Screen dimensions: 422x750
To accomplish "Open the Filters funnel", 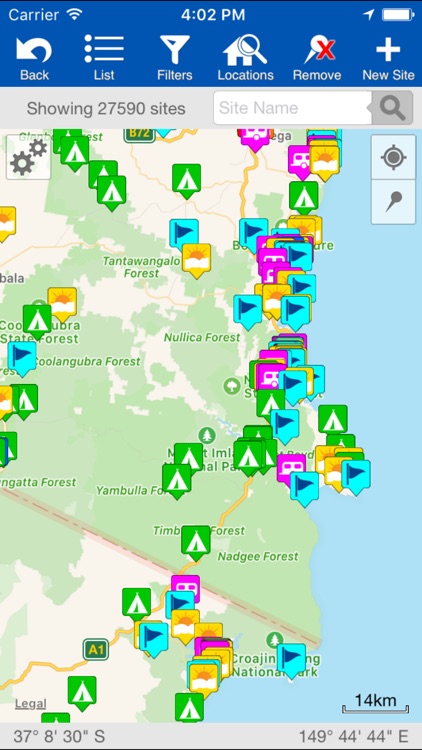I will 175,58.
